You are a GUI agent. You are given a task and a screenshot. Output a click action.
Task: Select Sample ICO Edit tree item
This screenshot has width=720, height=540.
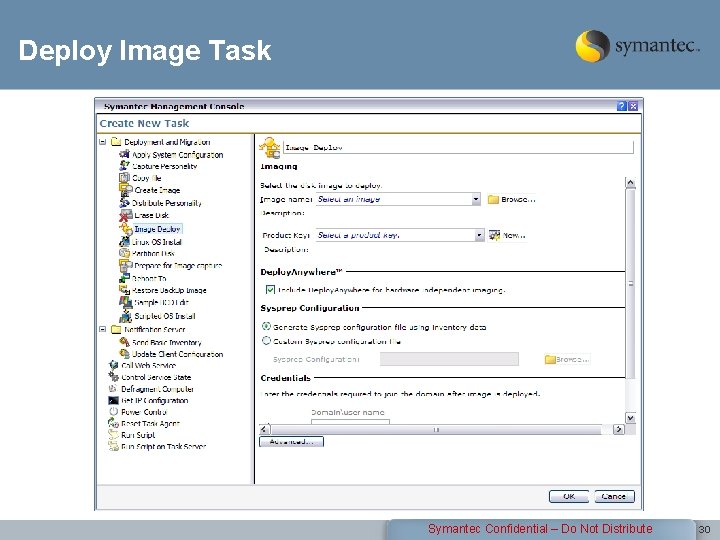pos(161,303)
